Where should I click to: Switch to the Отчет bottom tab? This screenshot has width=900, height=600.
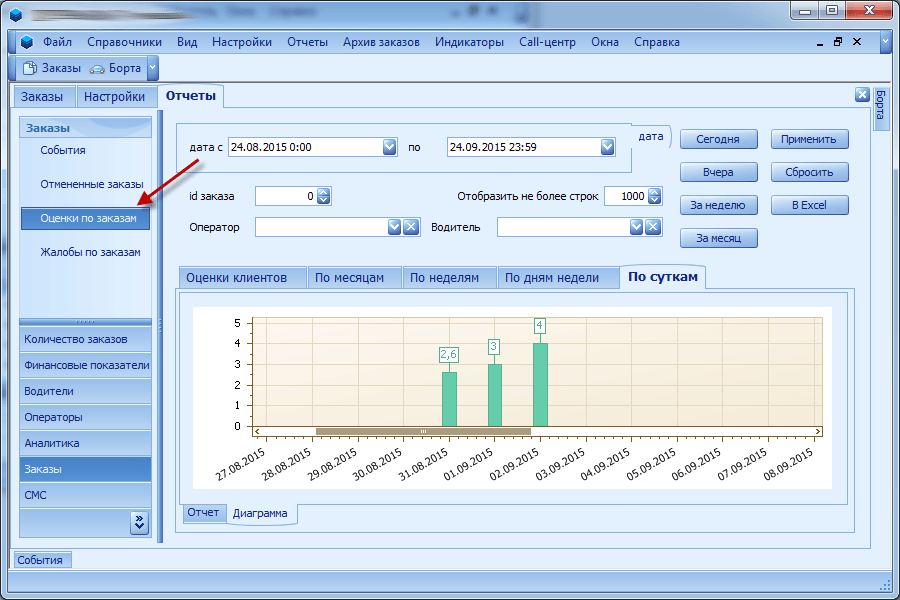203,512
